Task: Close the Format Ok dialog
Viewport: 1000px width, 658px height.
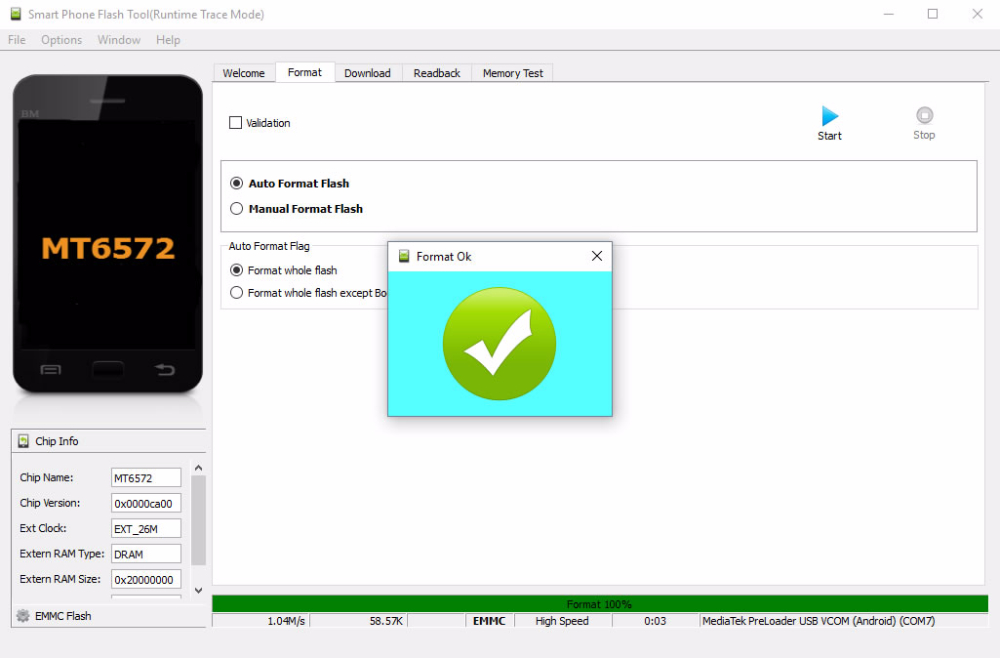Action: click(596, 256)
